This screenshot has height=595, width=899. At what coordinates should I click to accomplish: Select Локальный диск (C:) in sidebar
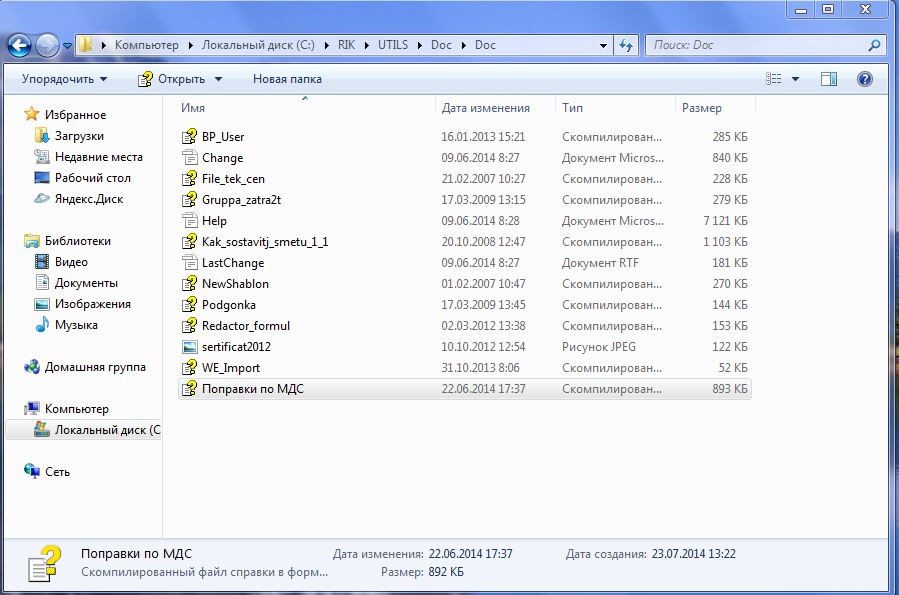coord(106,430)
